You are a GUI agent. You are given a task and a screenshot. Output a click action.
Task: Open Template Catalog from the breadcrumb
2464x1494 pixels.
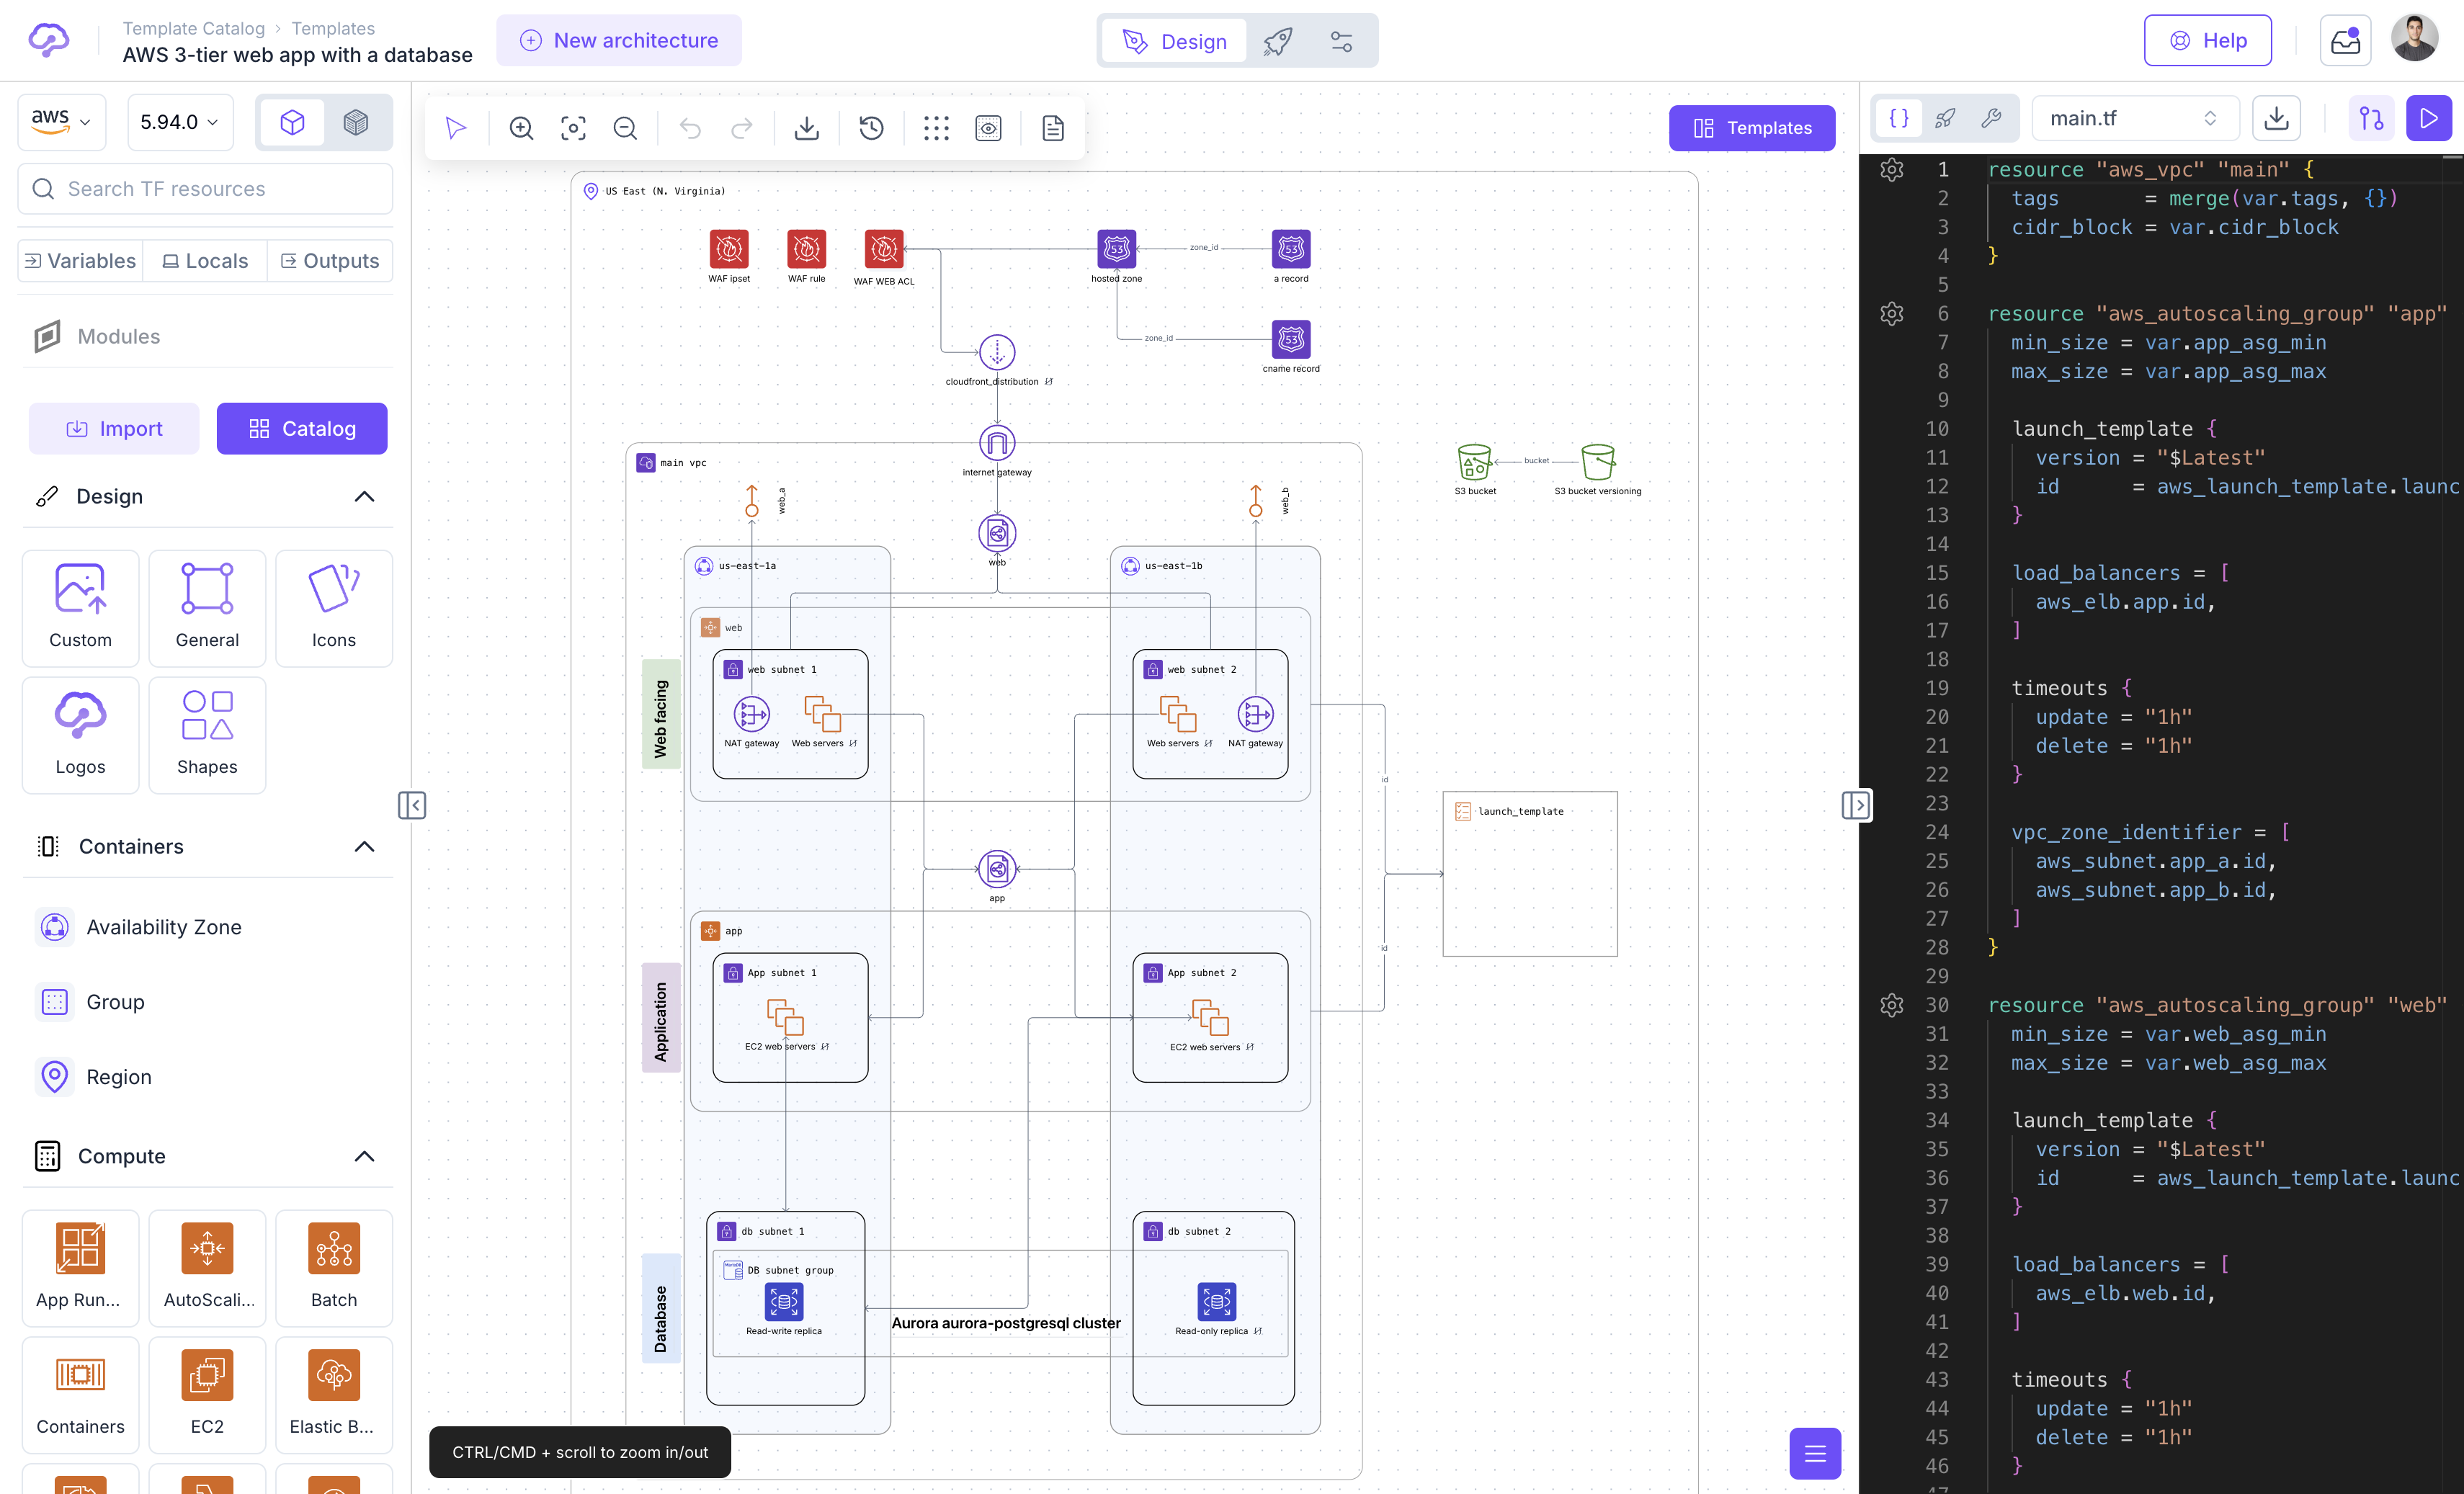click(194, 28)
